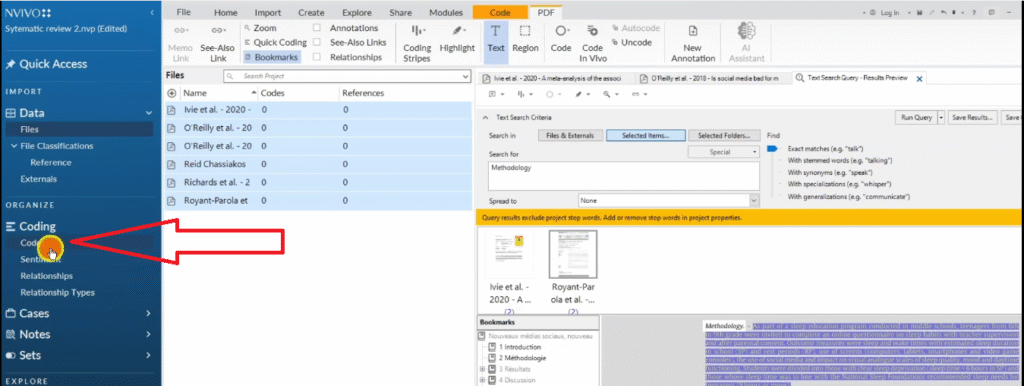Open Relationship Types in navigation
The image size is (1024, 386).
(x=57, y=293)
